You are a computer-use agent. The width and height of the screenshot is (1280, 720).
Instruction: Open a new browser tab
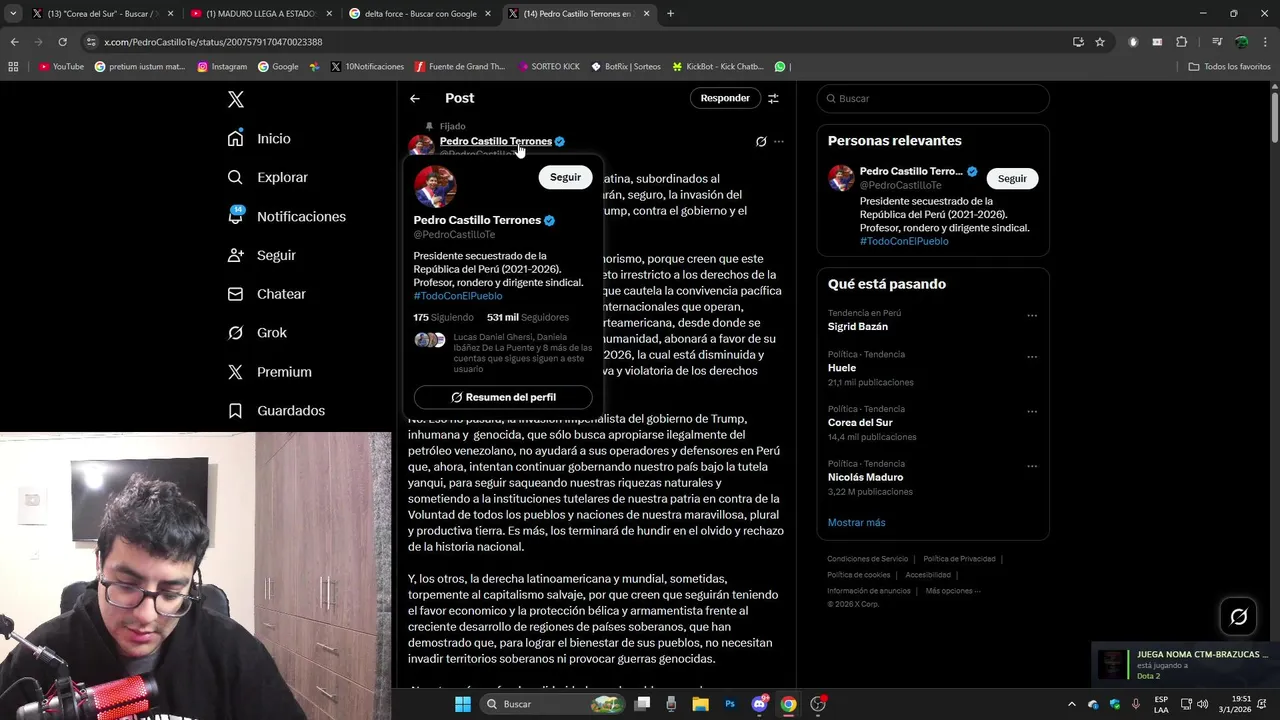[670, 14]
